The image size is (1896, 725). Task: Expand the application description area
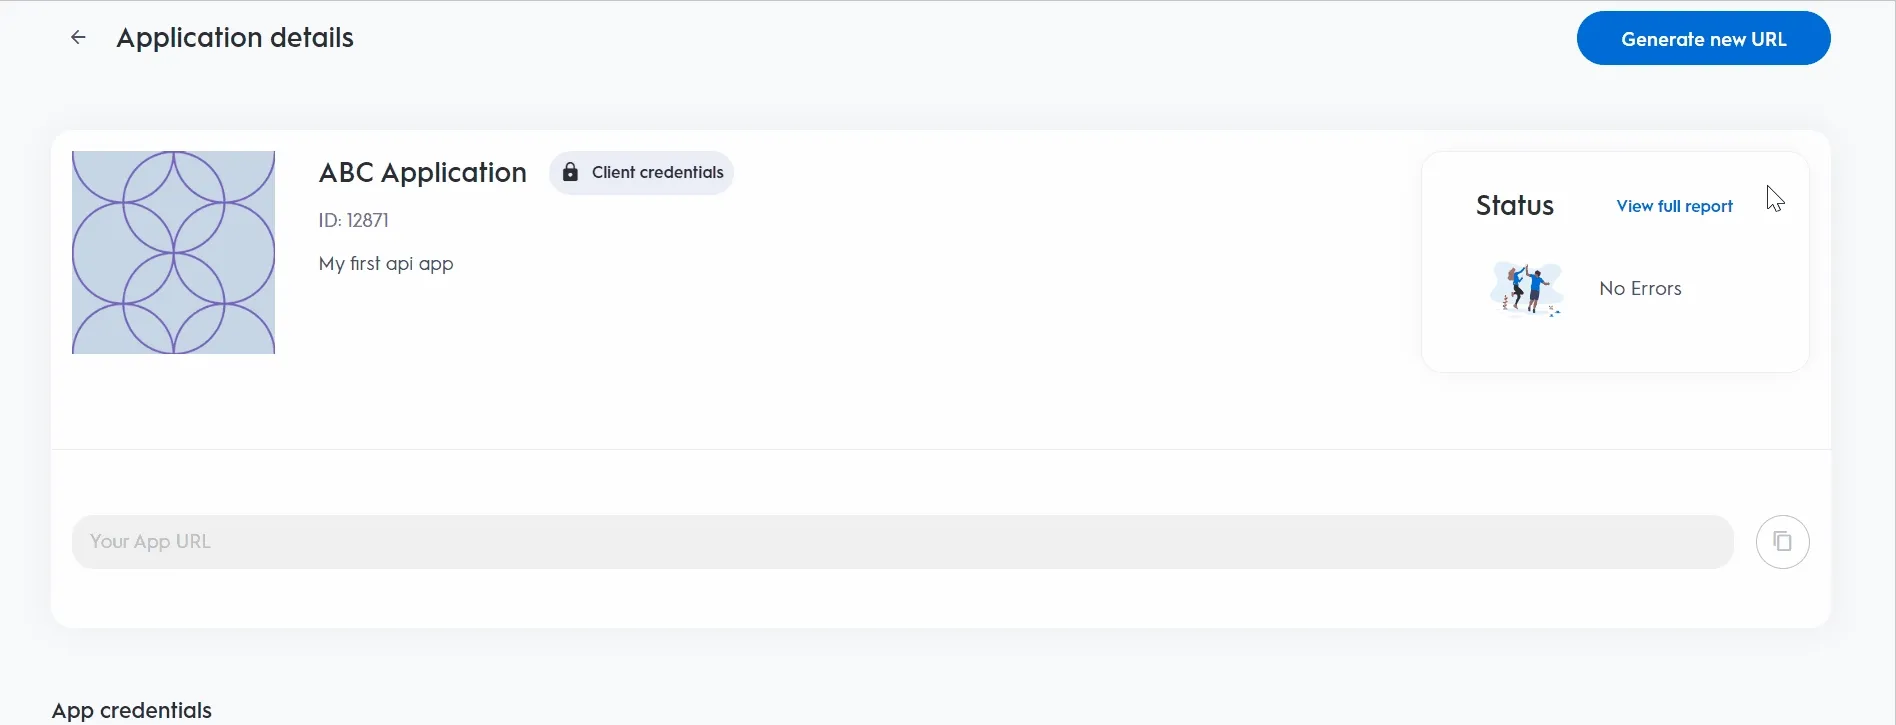(386, 263)
